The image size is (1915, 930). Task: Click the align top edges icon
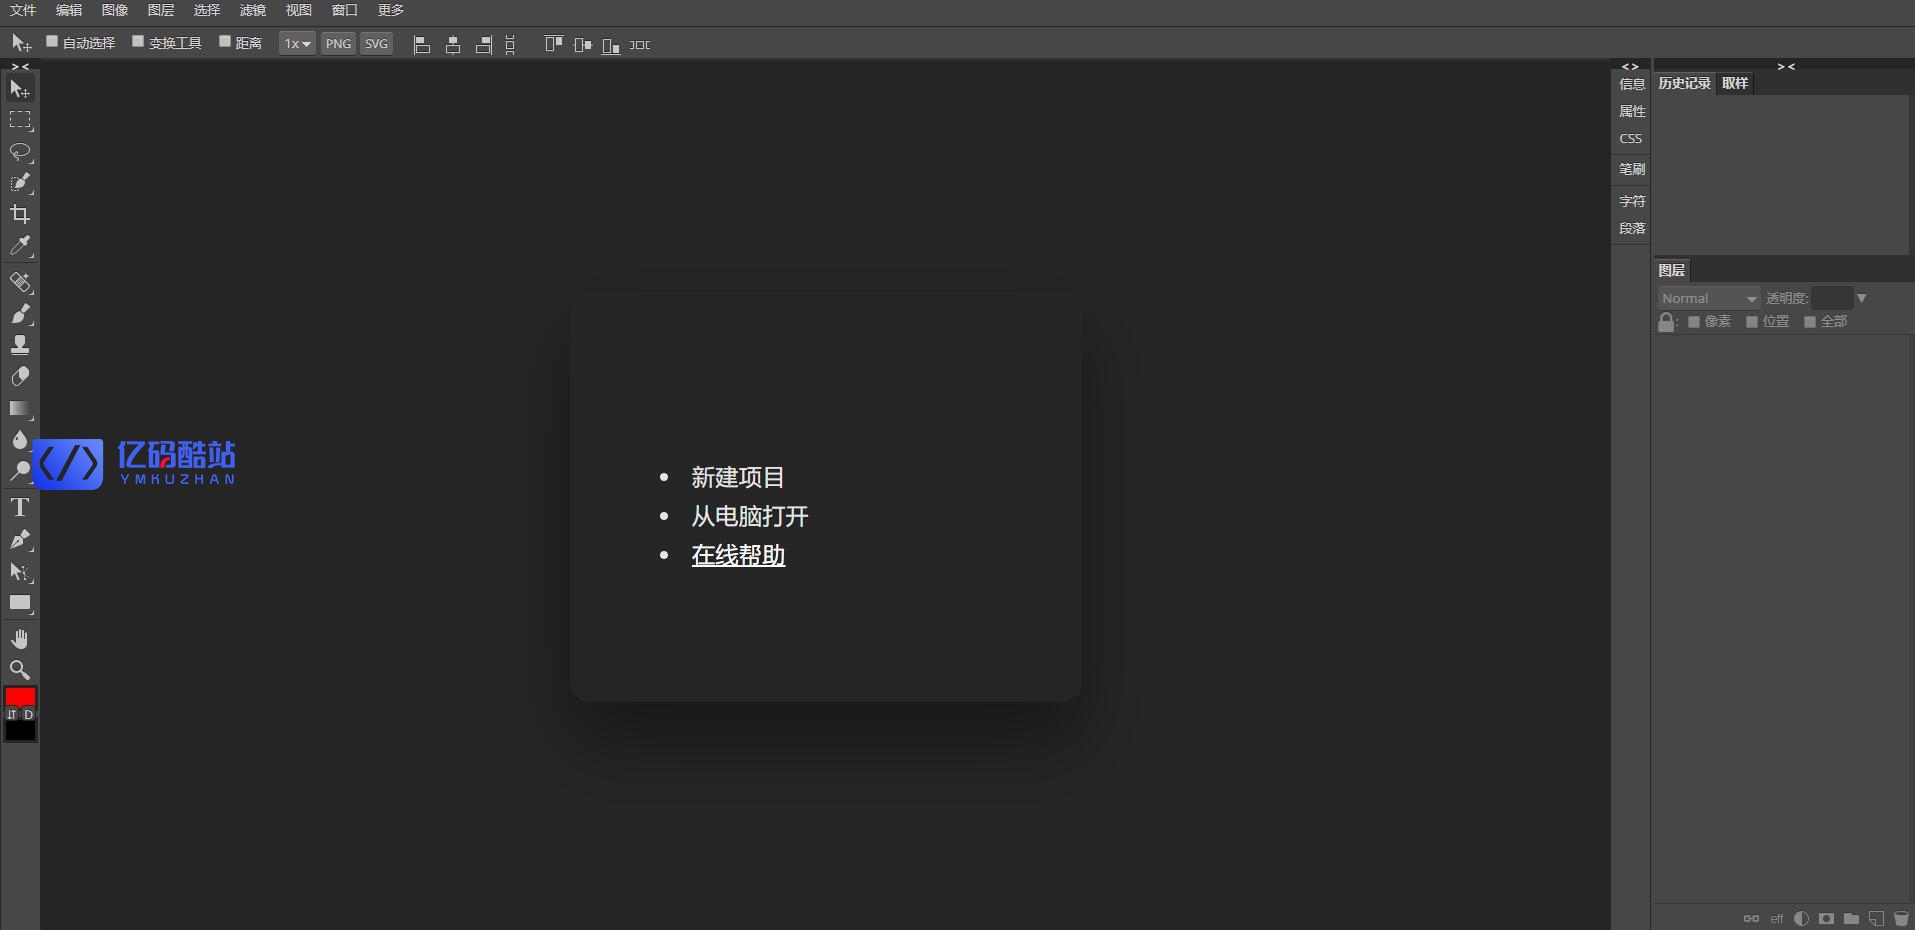(553, 44)
